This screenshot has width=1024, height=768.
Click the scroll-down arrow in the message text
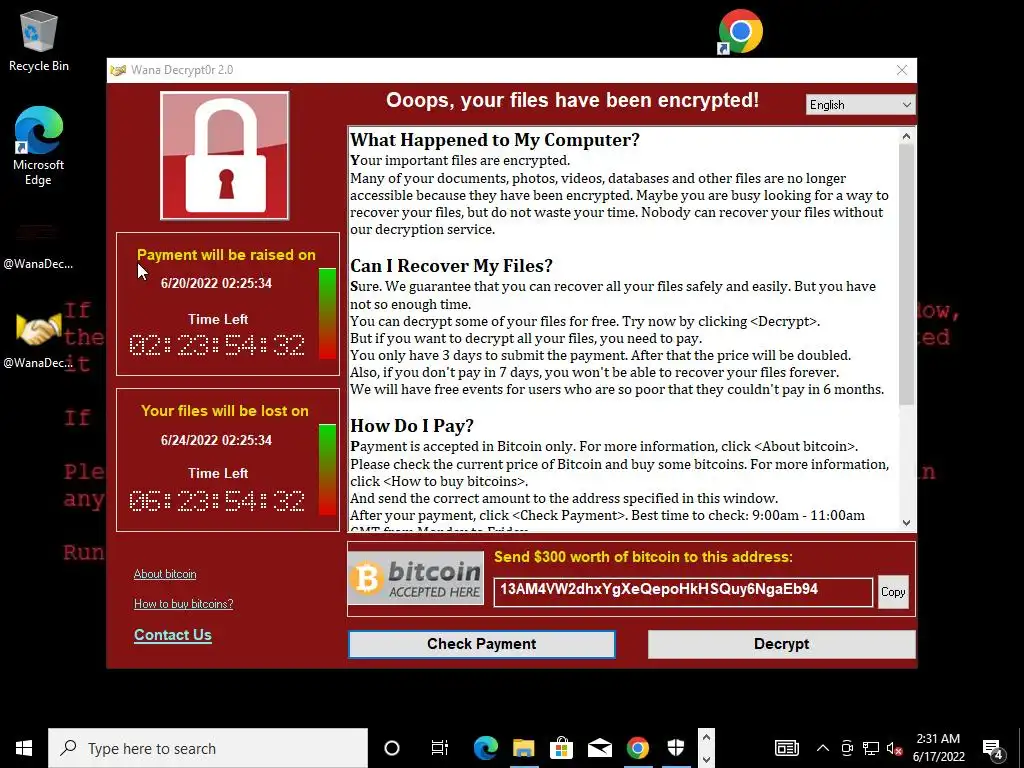click(906, 522)
